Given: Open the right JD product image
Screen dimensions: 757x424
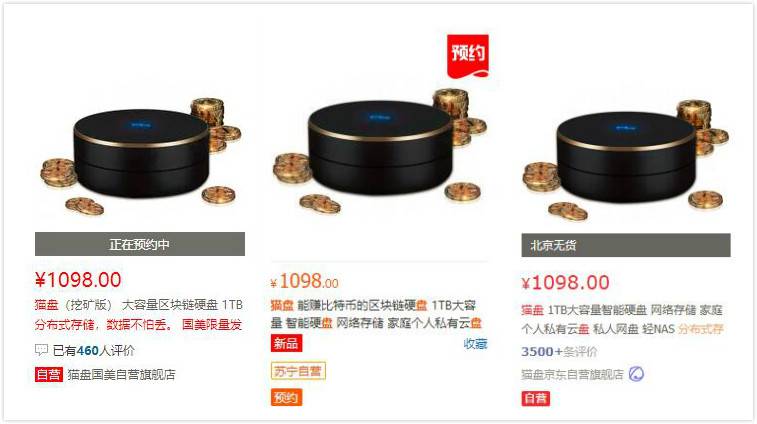Looking at the screenshot, I should 626,157.
